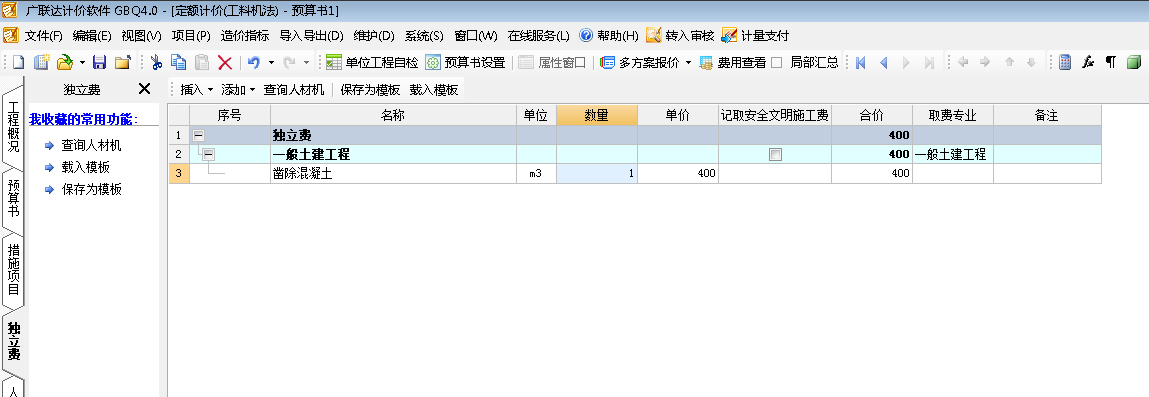Open the 帮助(H) menu
1149x397 pixels.
point(609,35)
